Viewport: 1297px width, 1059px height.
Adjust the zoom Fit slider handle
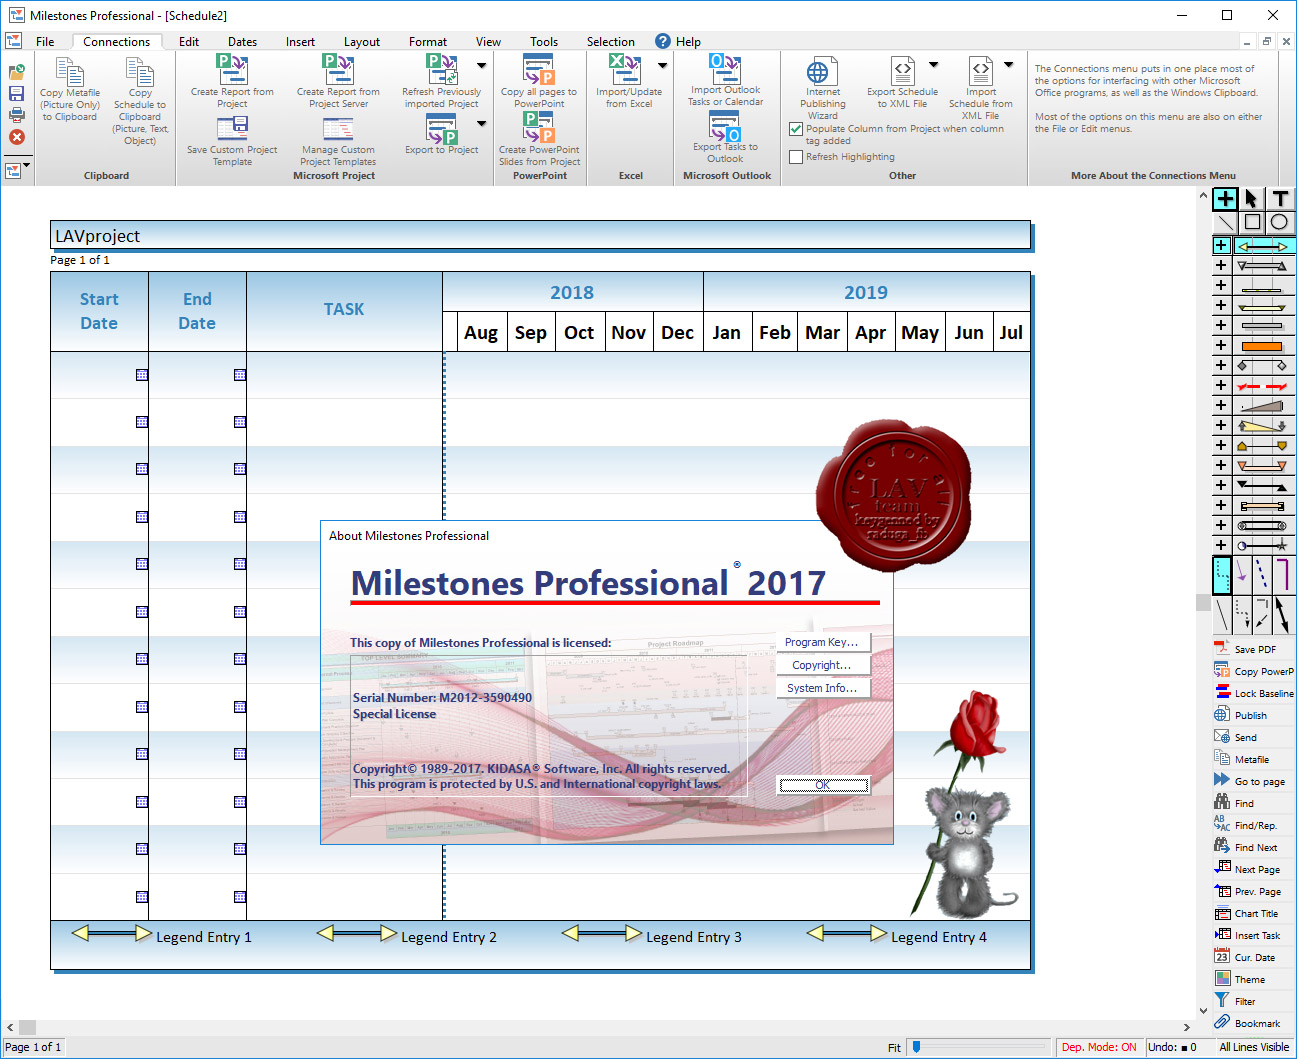tap(916, 1047)
